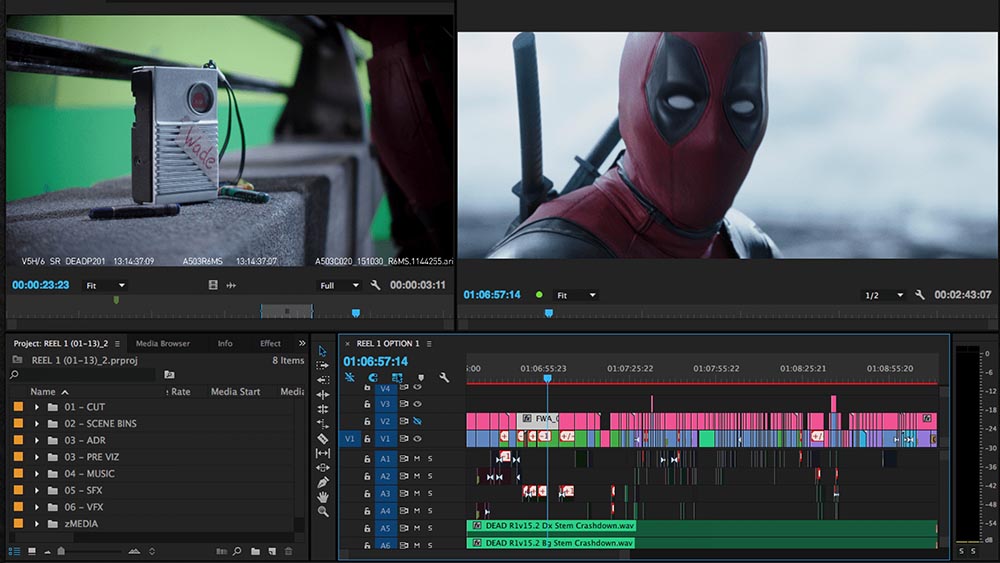Open timeline display settings wrench
The width and height of the screenshot is (1000, 563).
(x=444, y=378)
